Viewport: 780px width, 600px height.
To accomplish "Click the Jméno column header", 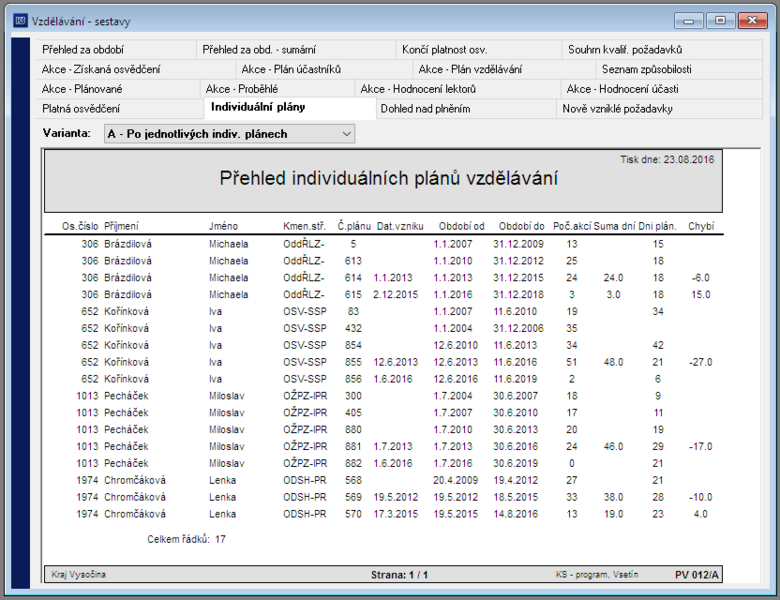I will tap(223, 226).
